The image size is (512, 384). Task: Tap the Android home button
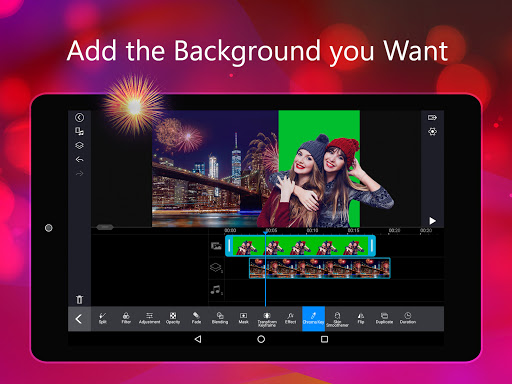coord(261,339)
